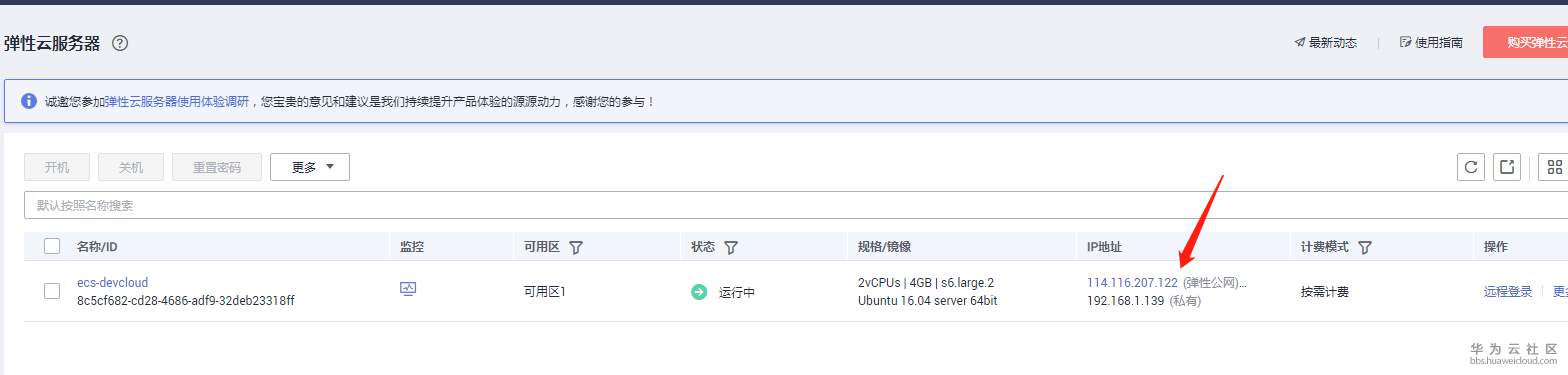Viewport: 1568px width, 375px height.
Task: Click the refresh list icon
Action: point(1470,167)
